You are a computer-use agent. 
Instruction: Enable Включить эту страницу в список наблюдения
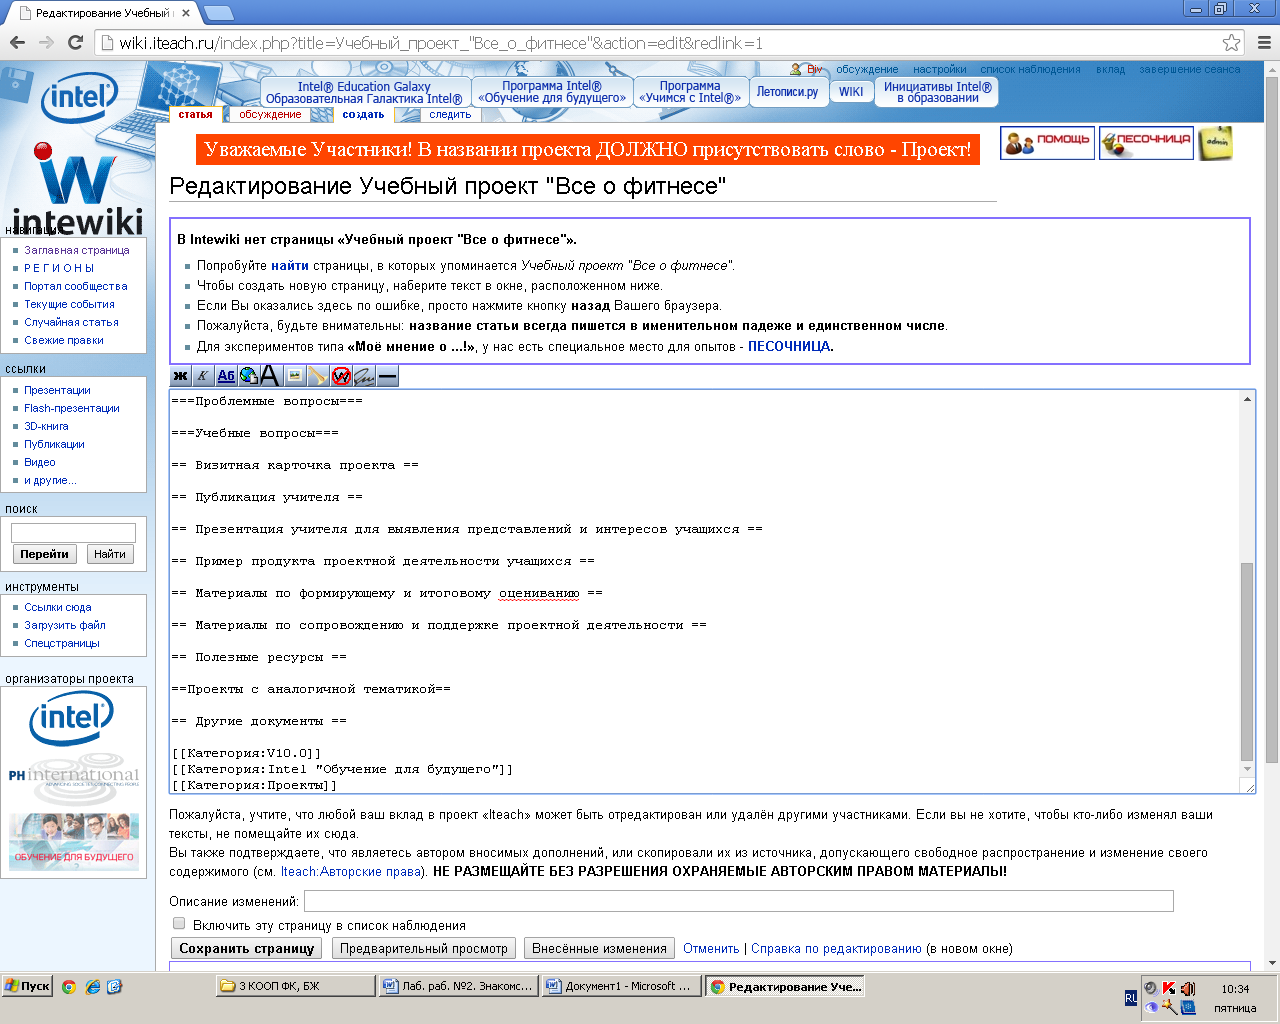point(179,924)
